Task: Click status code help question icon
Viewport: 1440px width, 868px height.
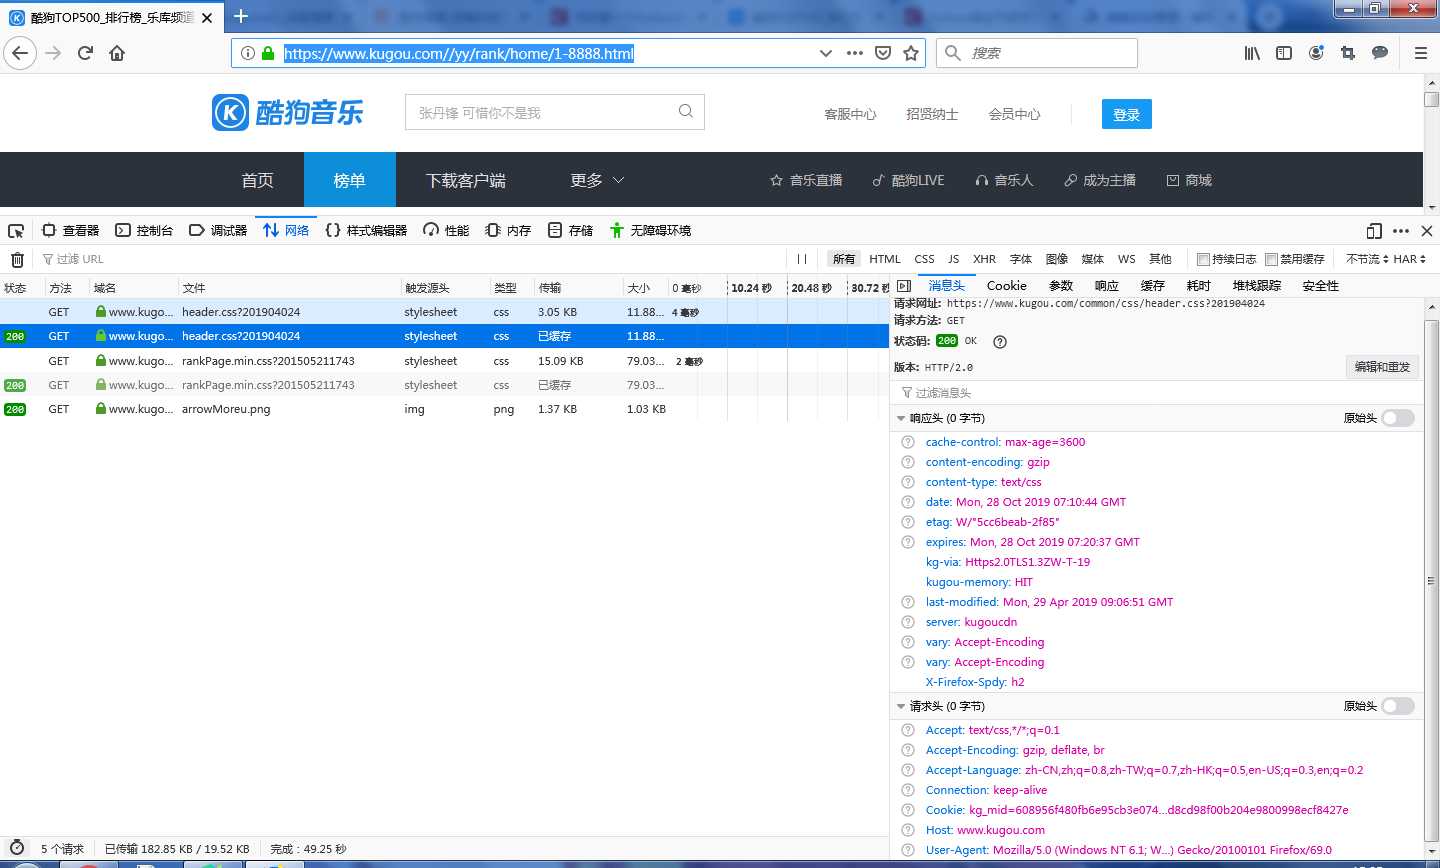Action: click(1000, 341)
